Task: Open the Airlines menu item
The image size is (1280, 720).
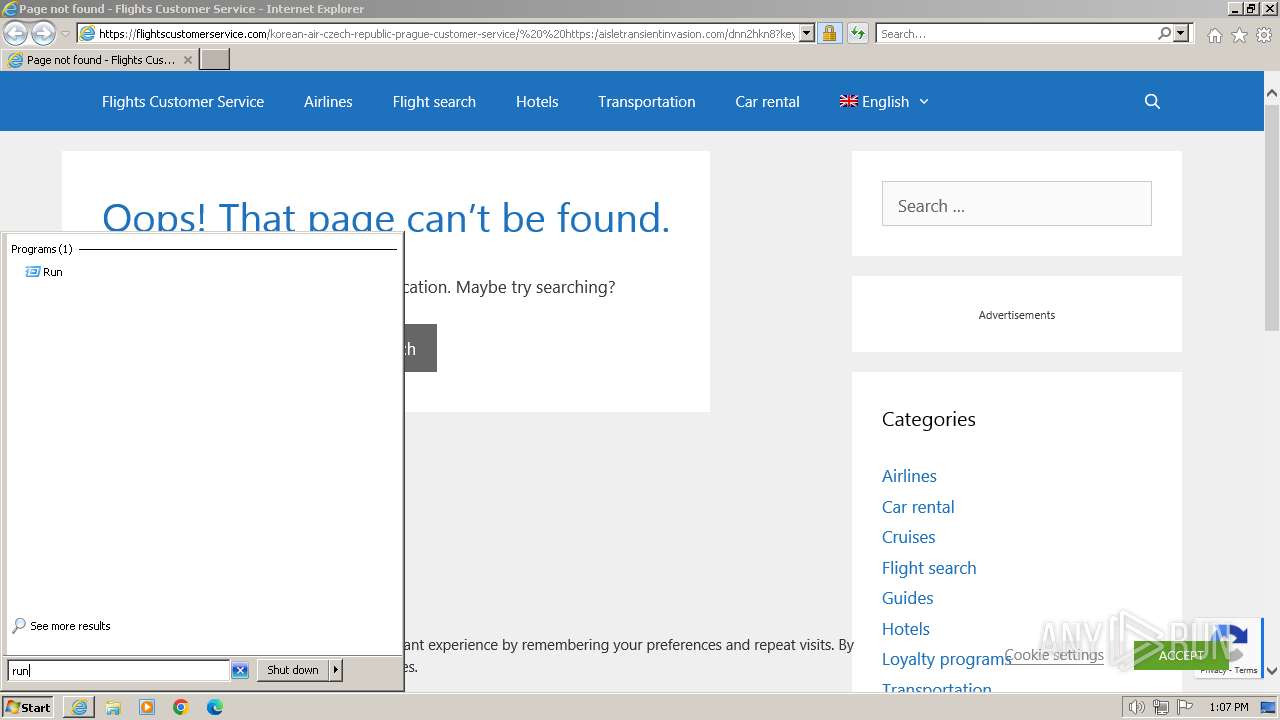Action: (328, 101)
